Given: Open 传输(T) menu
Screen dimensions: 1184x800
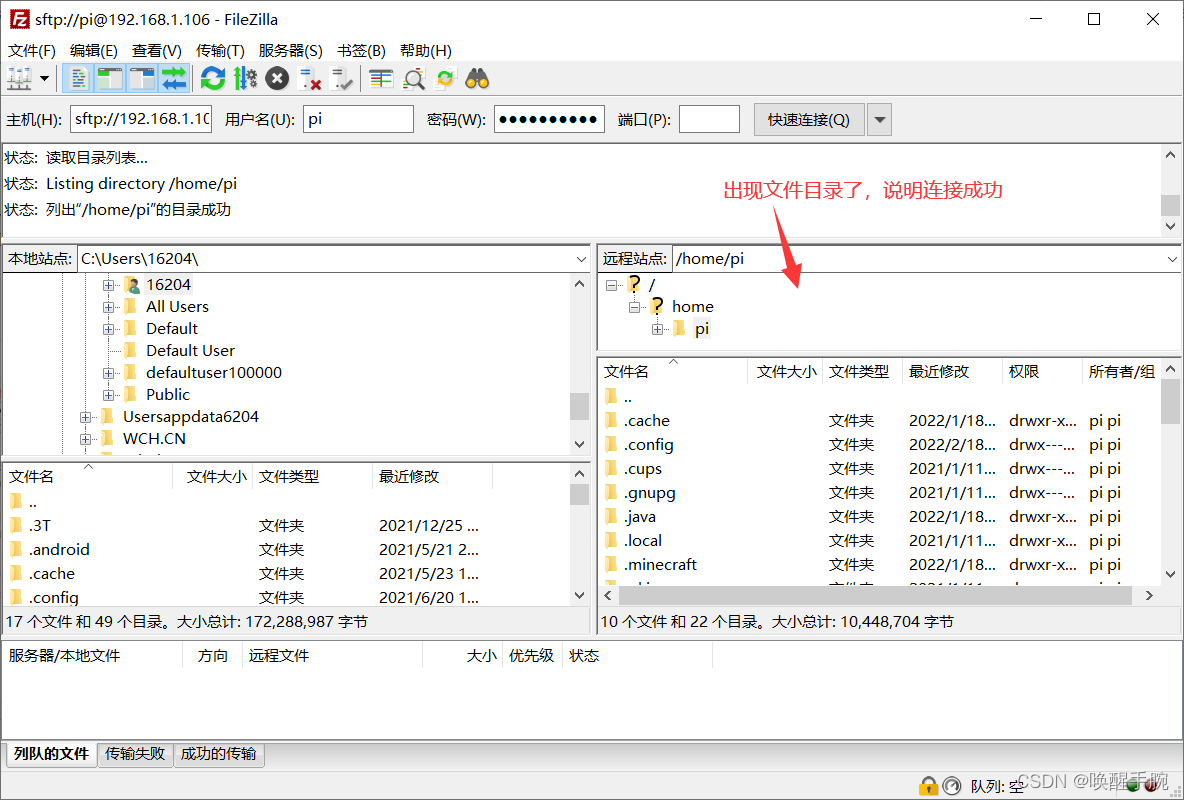Looking at the screenshot, I should [x=220, y=51].
